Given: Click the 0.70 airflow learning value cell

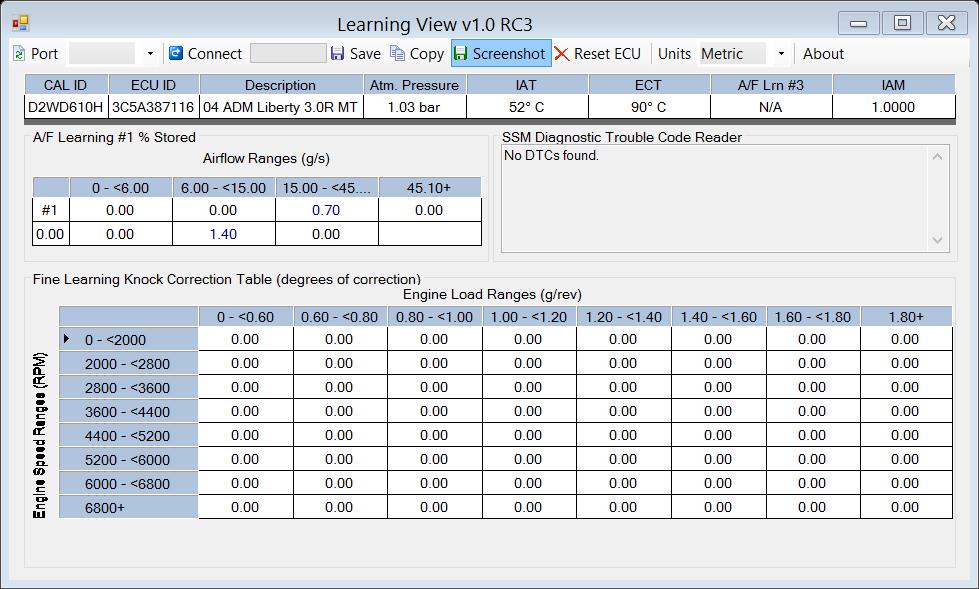Looking at the screenshot, I should [326, 210].
